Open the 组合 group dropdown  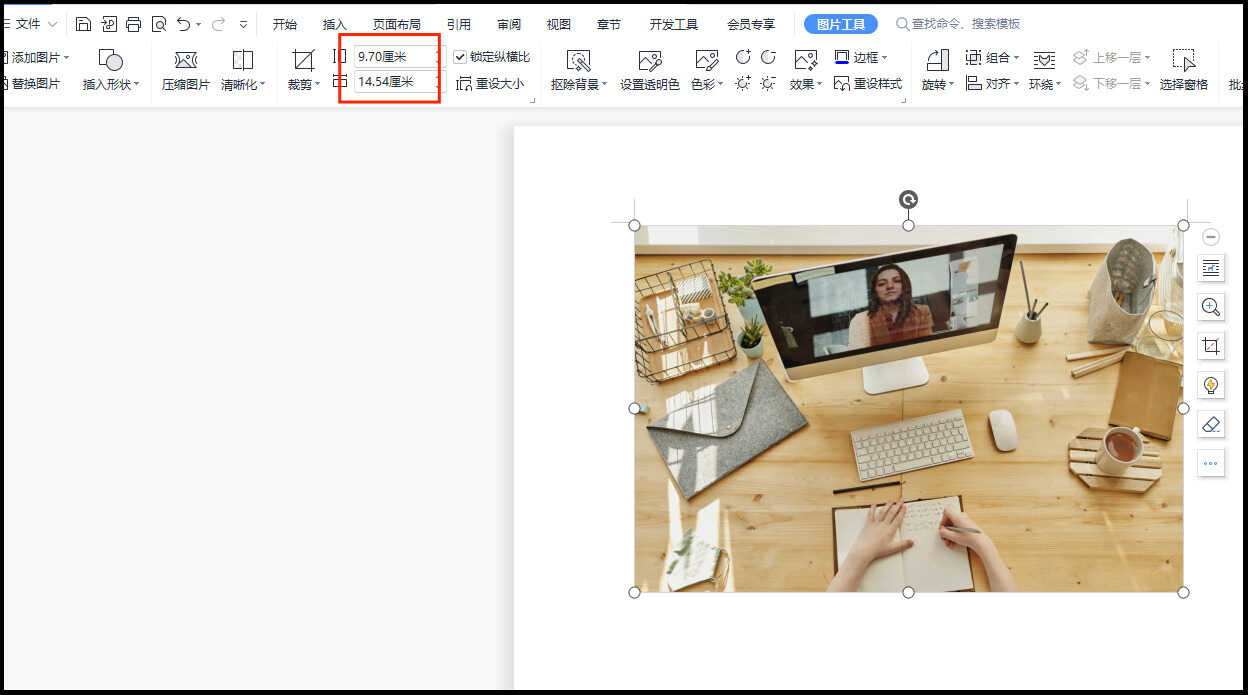tap(1016, 58)
